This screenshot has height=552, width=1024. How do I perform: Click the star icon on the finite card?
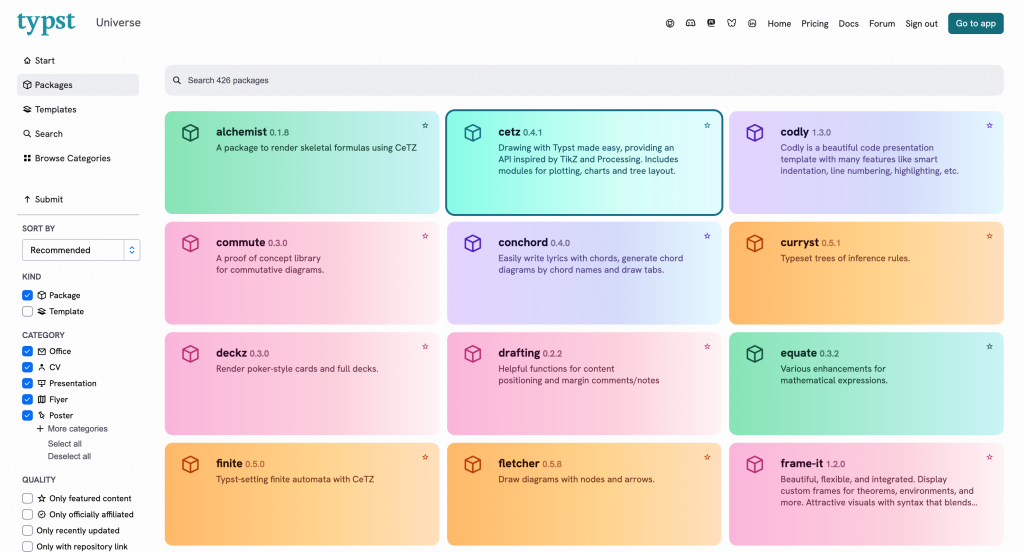coord(425,457)
